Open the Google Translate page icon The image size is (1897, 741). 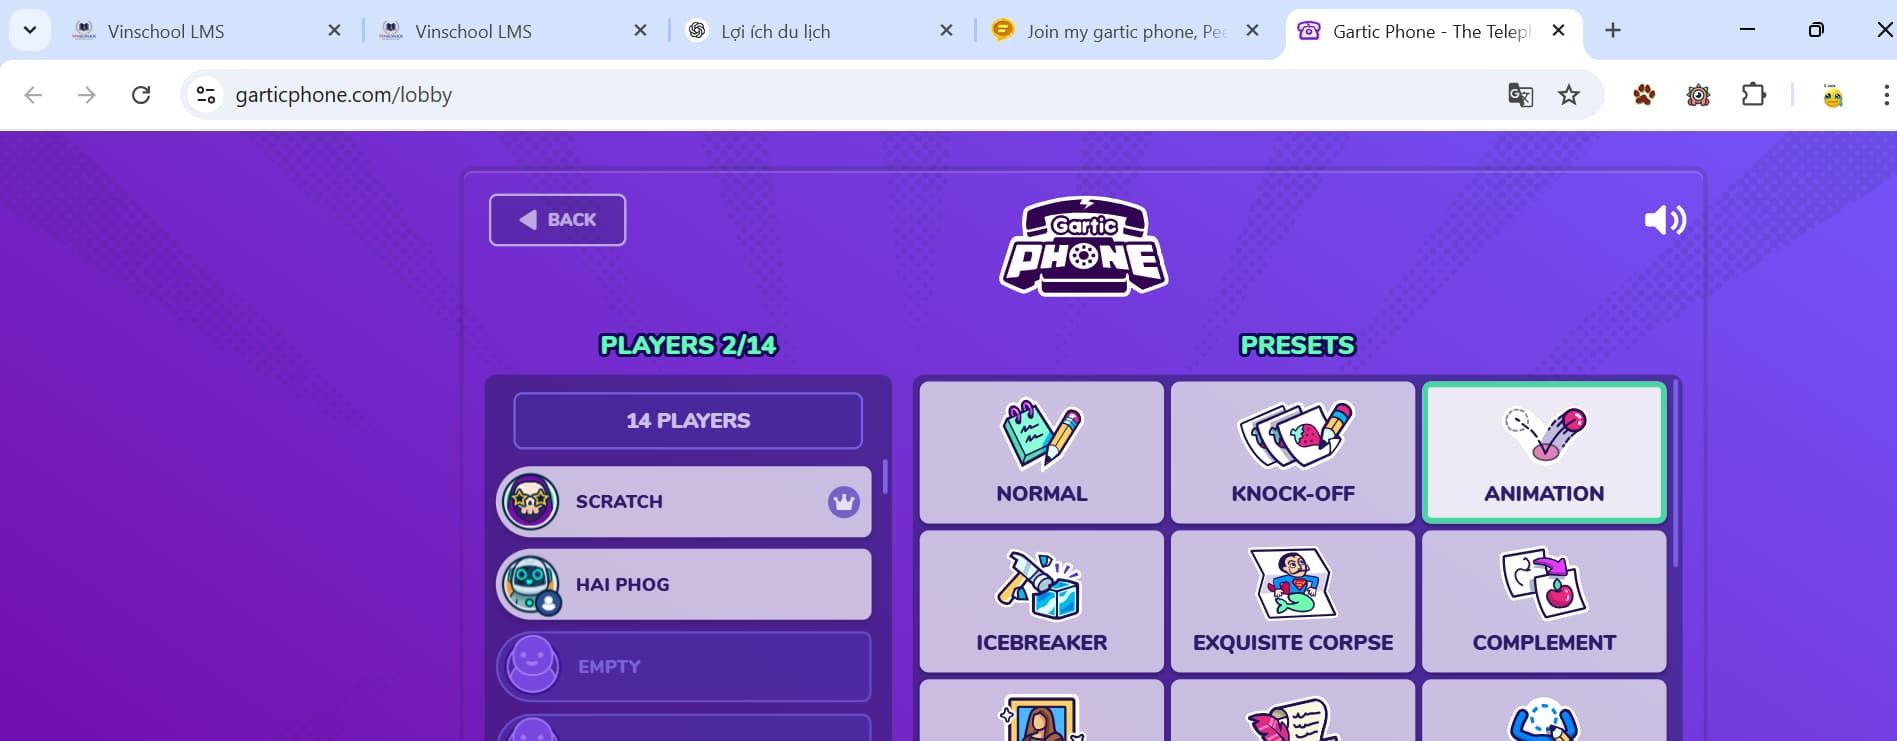1520,95
